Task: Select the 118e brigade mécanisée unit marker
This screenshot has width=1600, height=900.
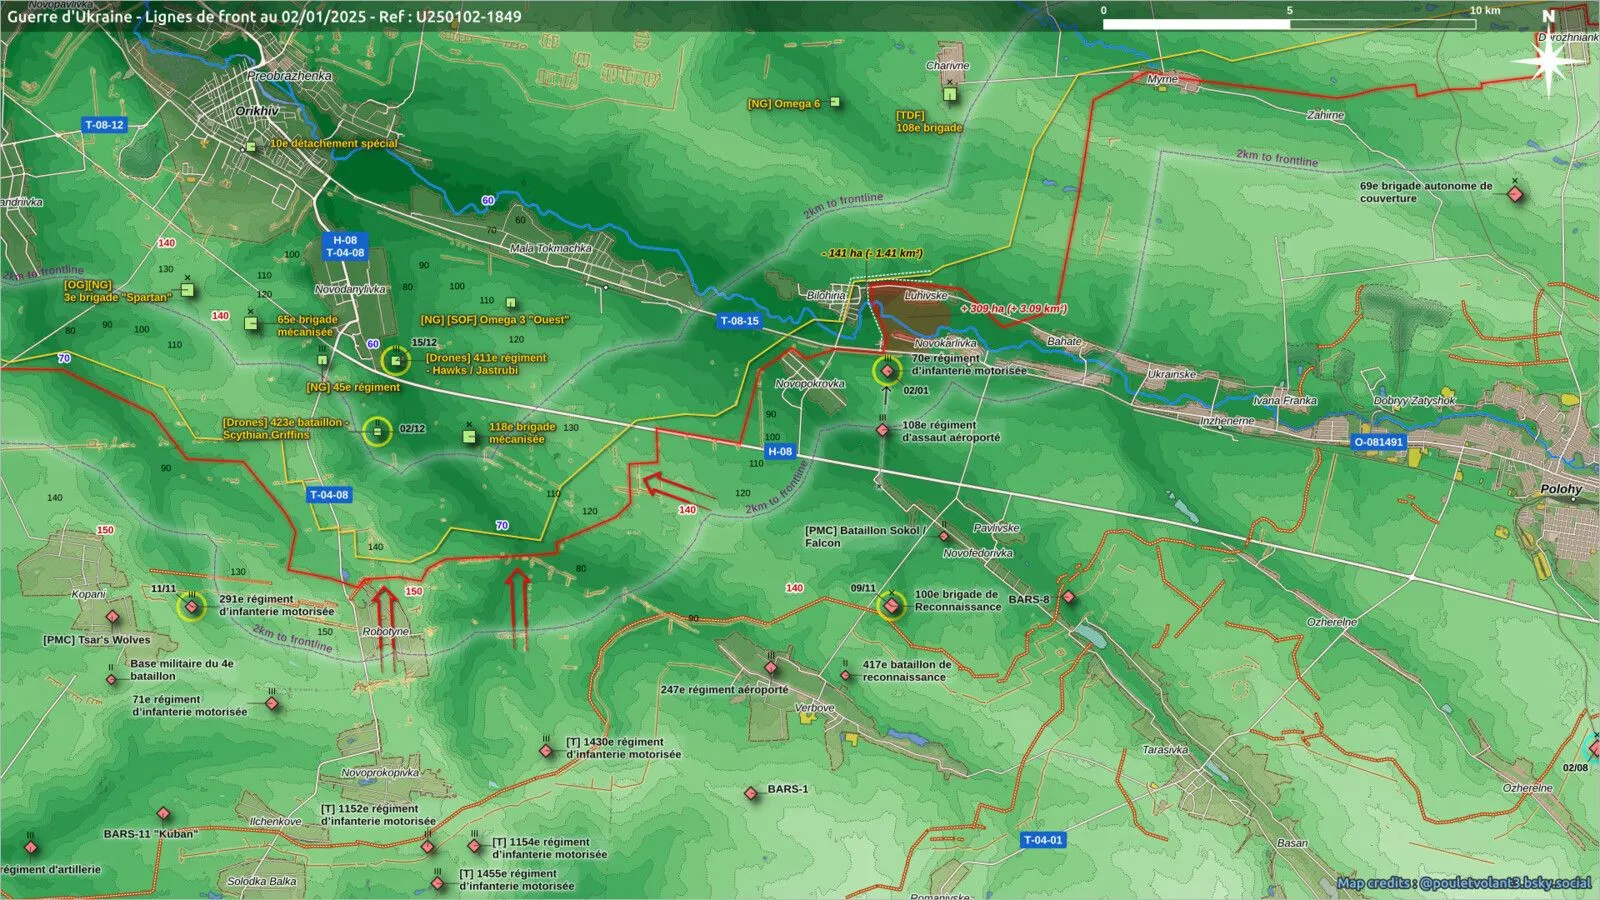Action: [x=468, y=436]
